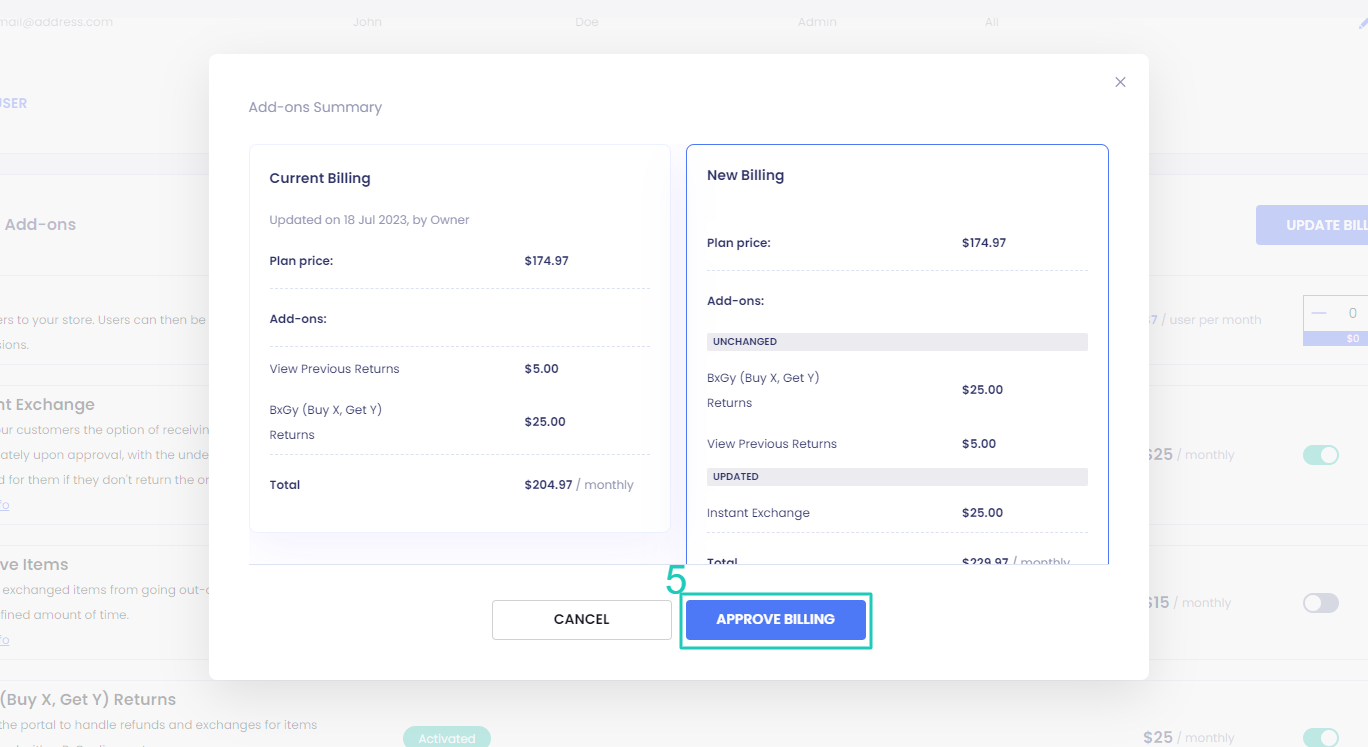Click the Approve Billing button
Image resolution: width=1368 pixels, height=747 pixels.
(775, 619)
